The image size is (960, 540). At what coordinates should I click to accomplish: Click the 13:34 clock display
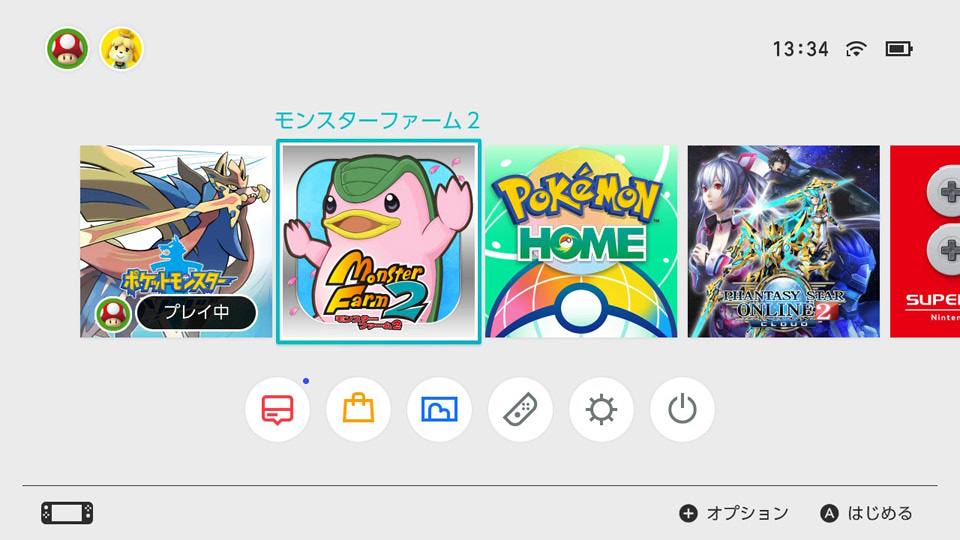[x=800, y=49]
